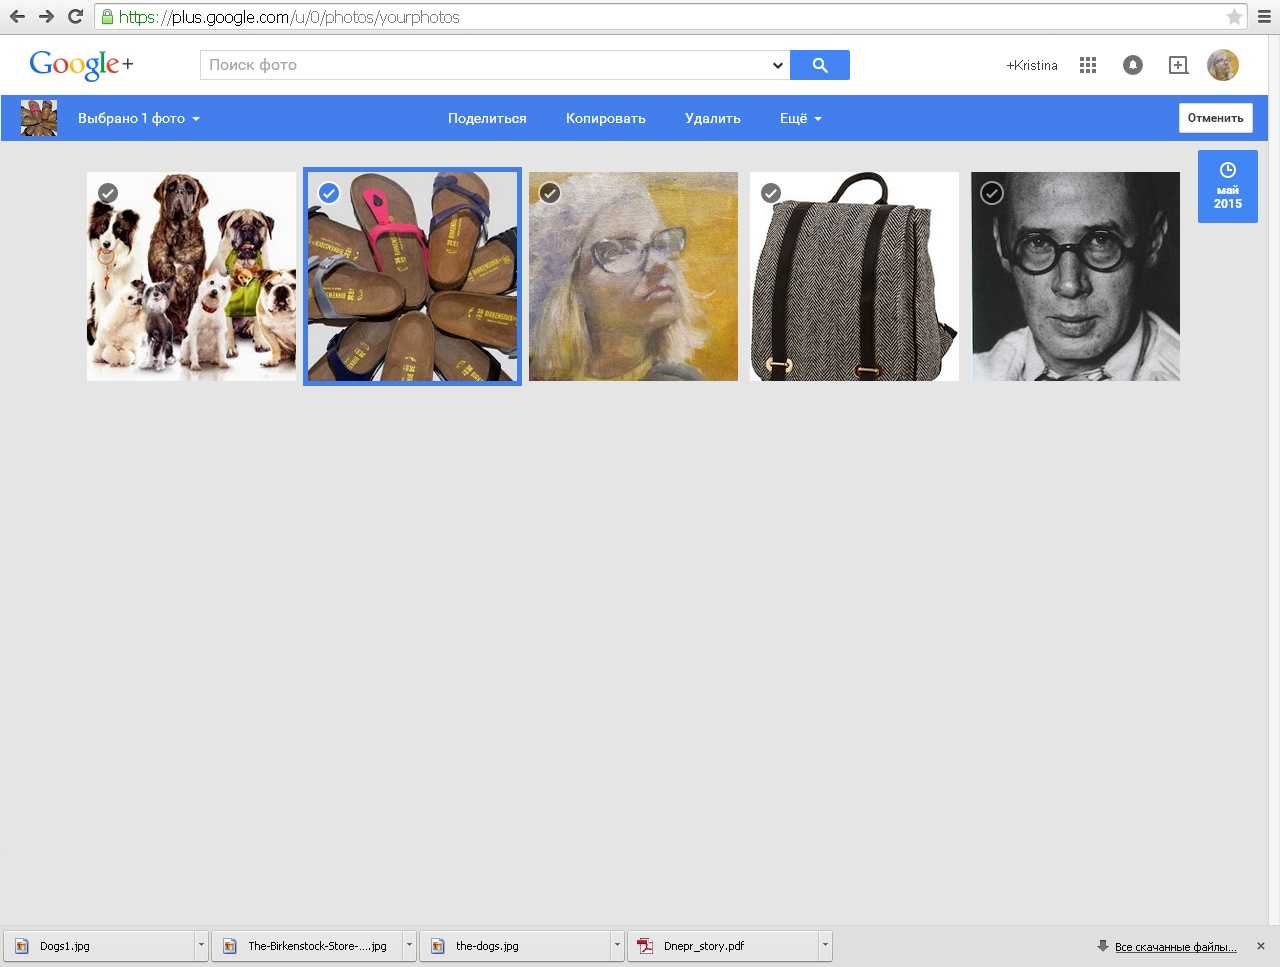The image size is (1280, 967).
Task: Open the Chrome hamburger menu icon
Action: point(1264,17)
